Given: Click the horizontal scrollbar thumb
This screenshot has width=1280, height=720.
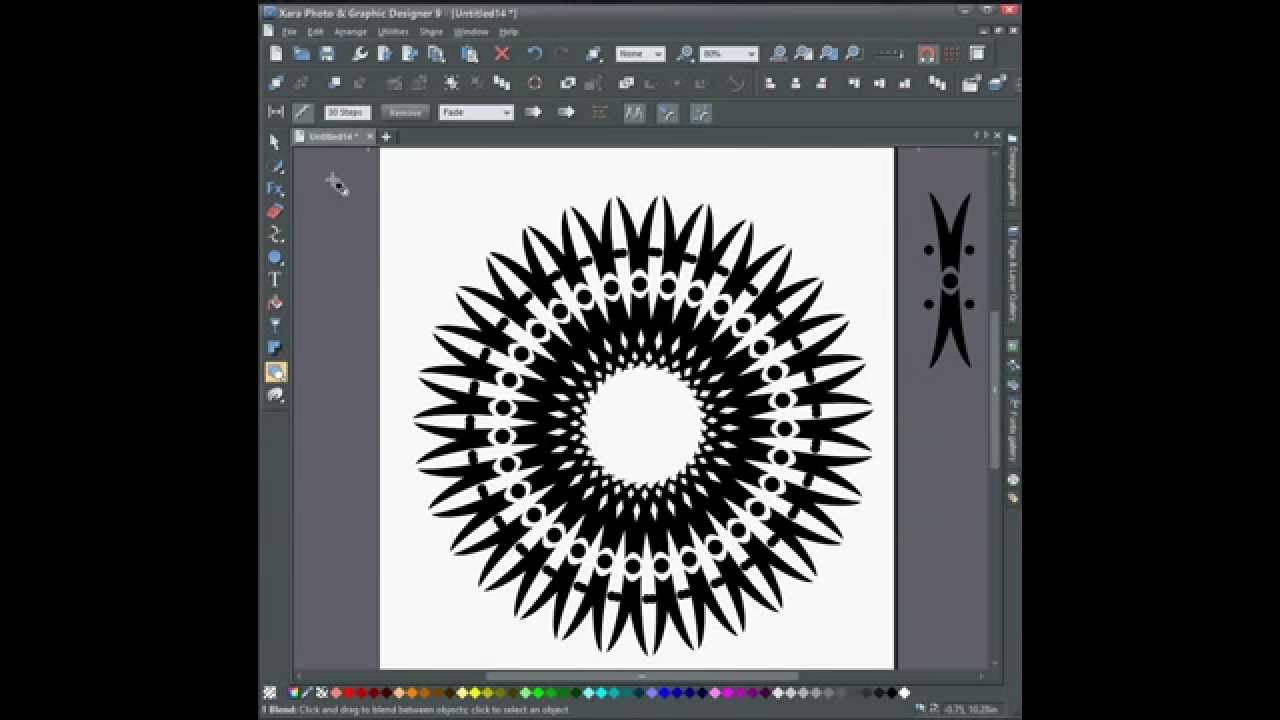Looking at the screenshot, I should tap(643, 676).
